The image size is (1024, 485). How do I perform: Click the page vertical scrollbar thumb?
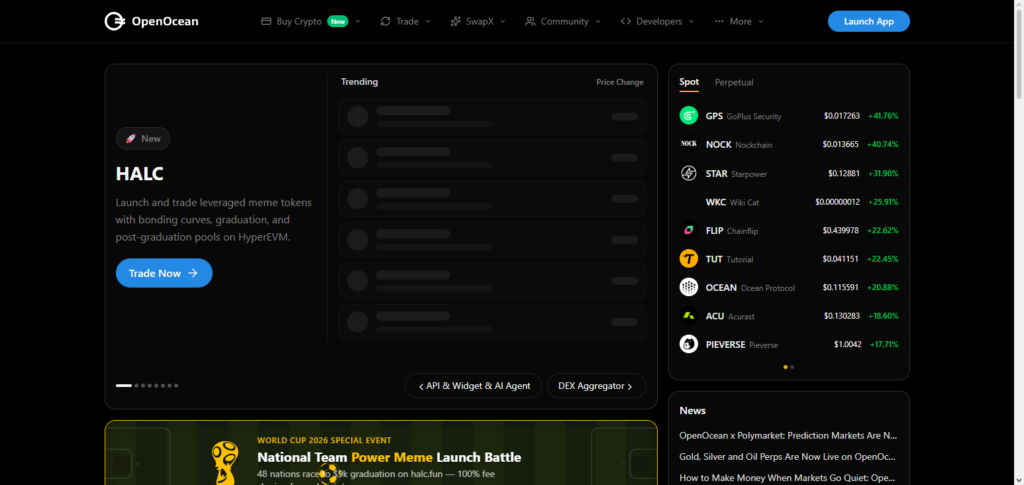(1019, 55)
